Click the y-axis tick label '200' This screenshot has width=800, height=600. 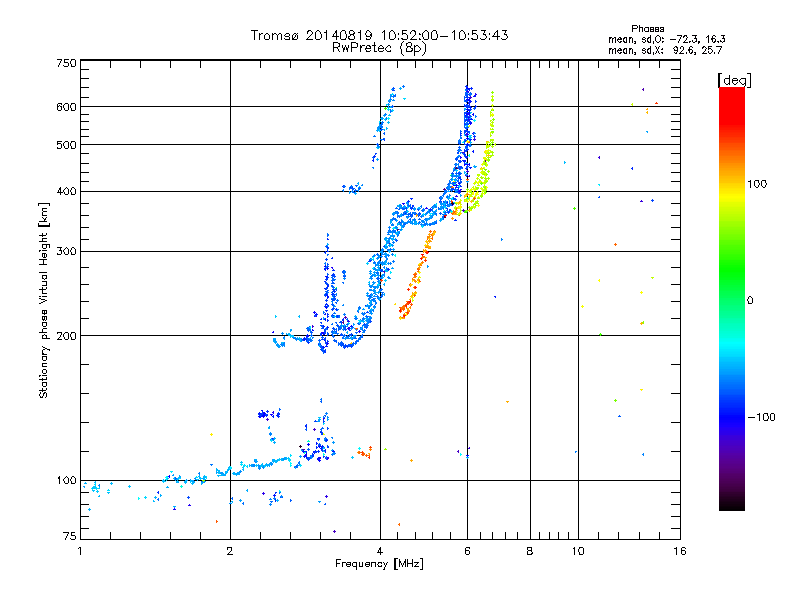tap(67, 336)
